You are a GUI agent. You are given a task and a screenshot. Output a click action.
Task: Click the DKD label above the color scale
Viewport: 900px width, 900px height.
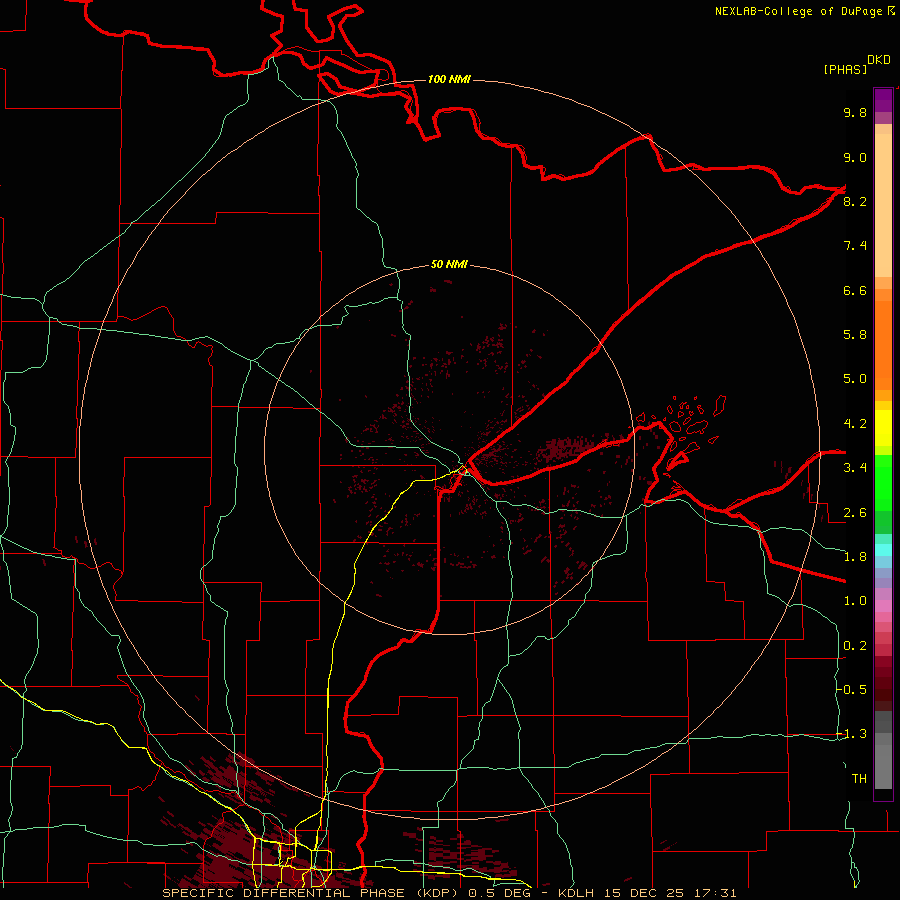(879, 60)
